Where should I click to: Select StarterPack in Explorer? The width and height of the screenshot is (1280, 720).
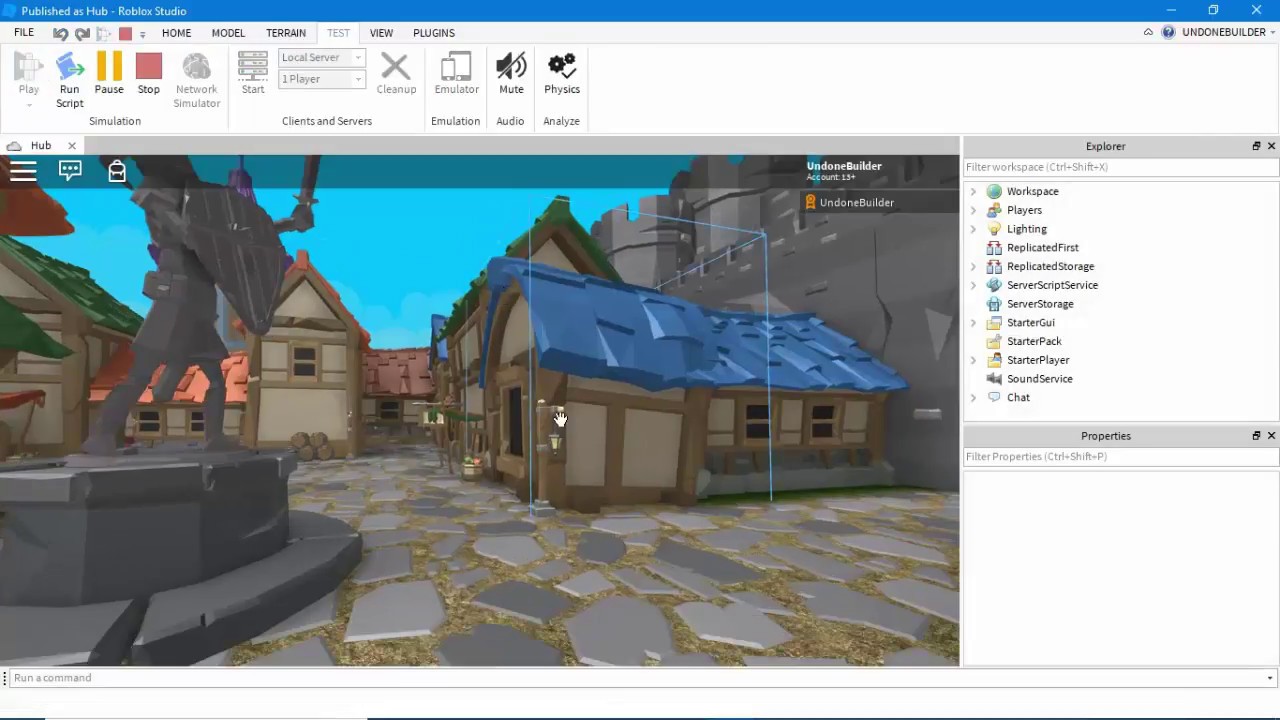coord(1034,341)
